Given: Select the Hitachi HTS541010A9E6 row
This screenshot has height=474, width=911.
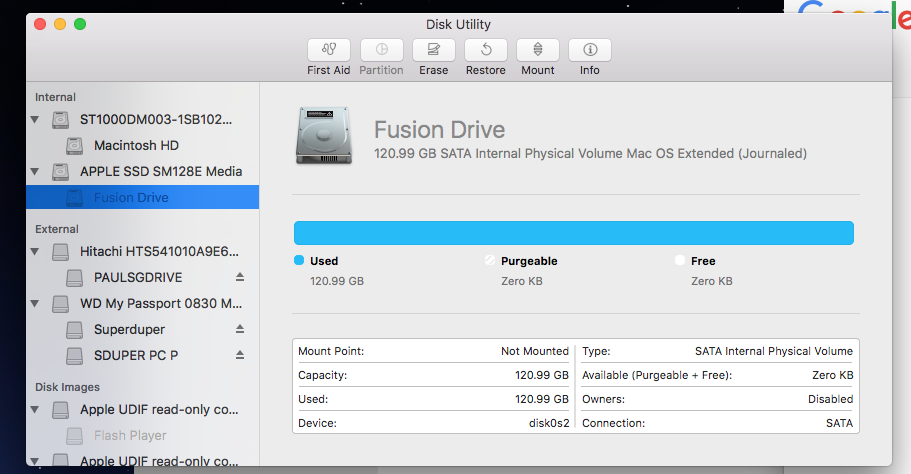Looking at the screenshot, I should [142, 252].
